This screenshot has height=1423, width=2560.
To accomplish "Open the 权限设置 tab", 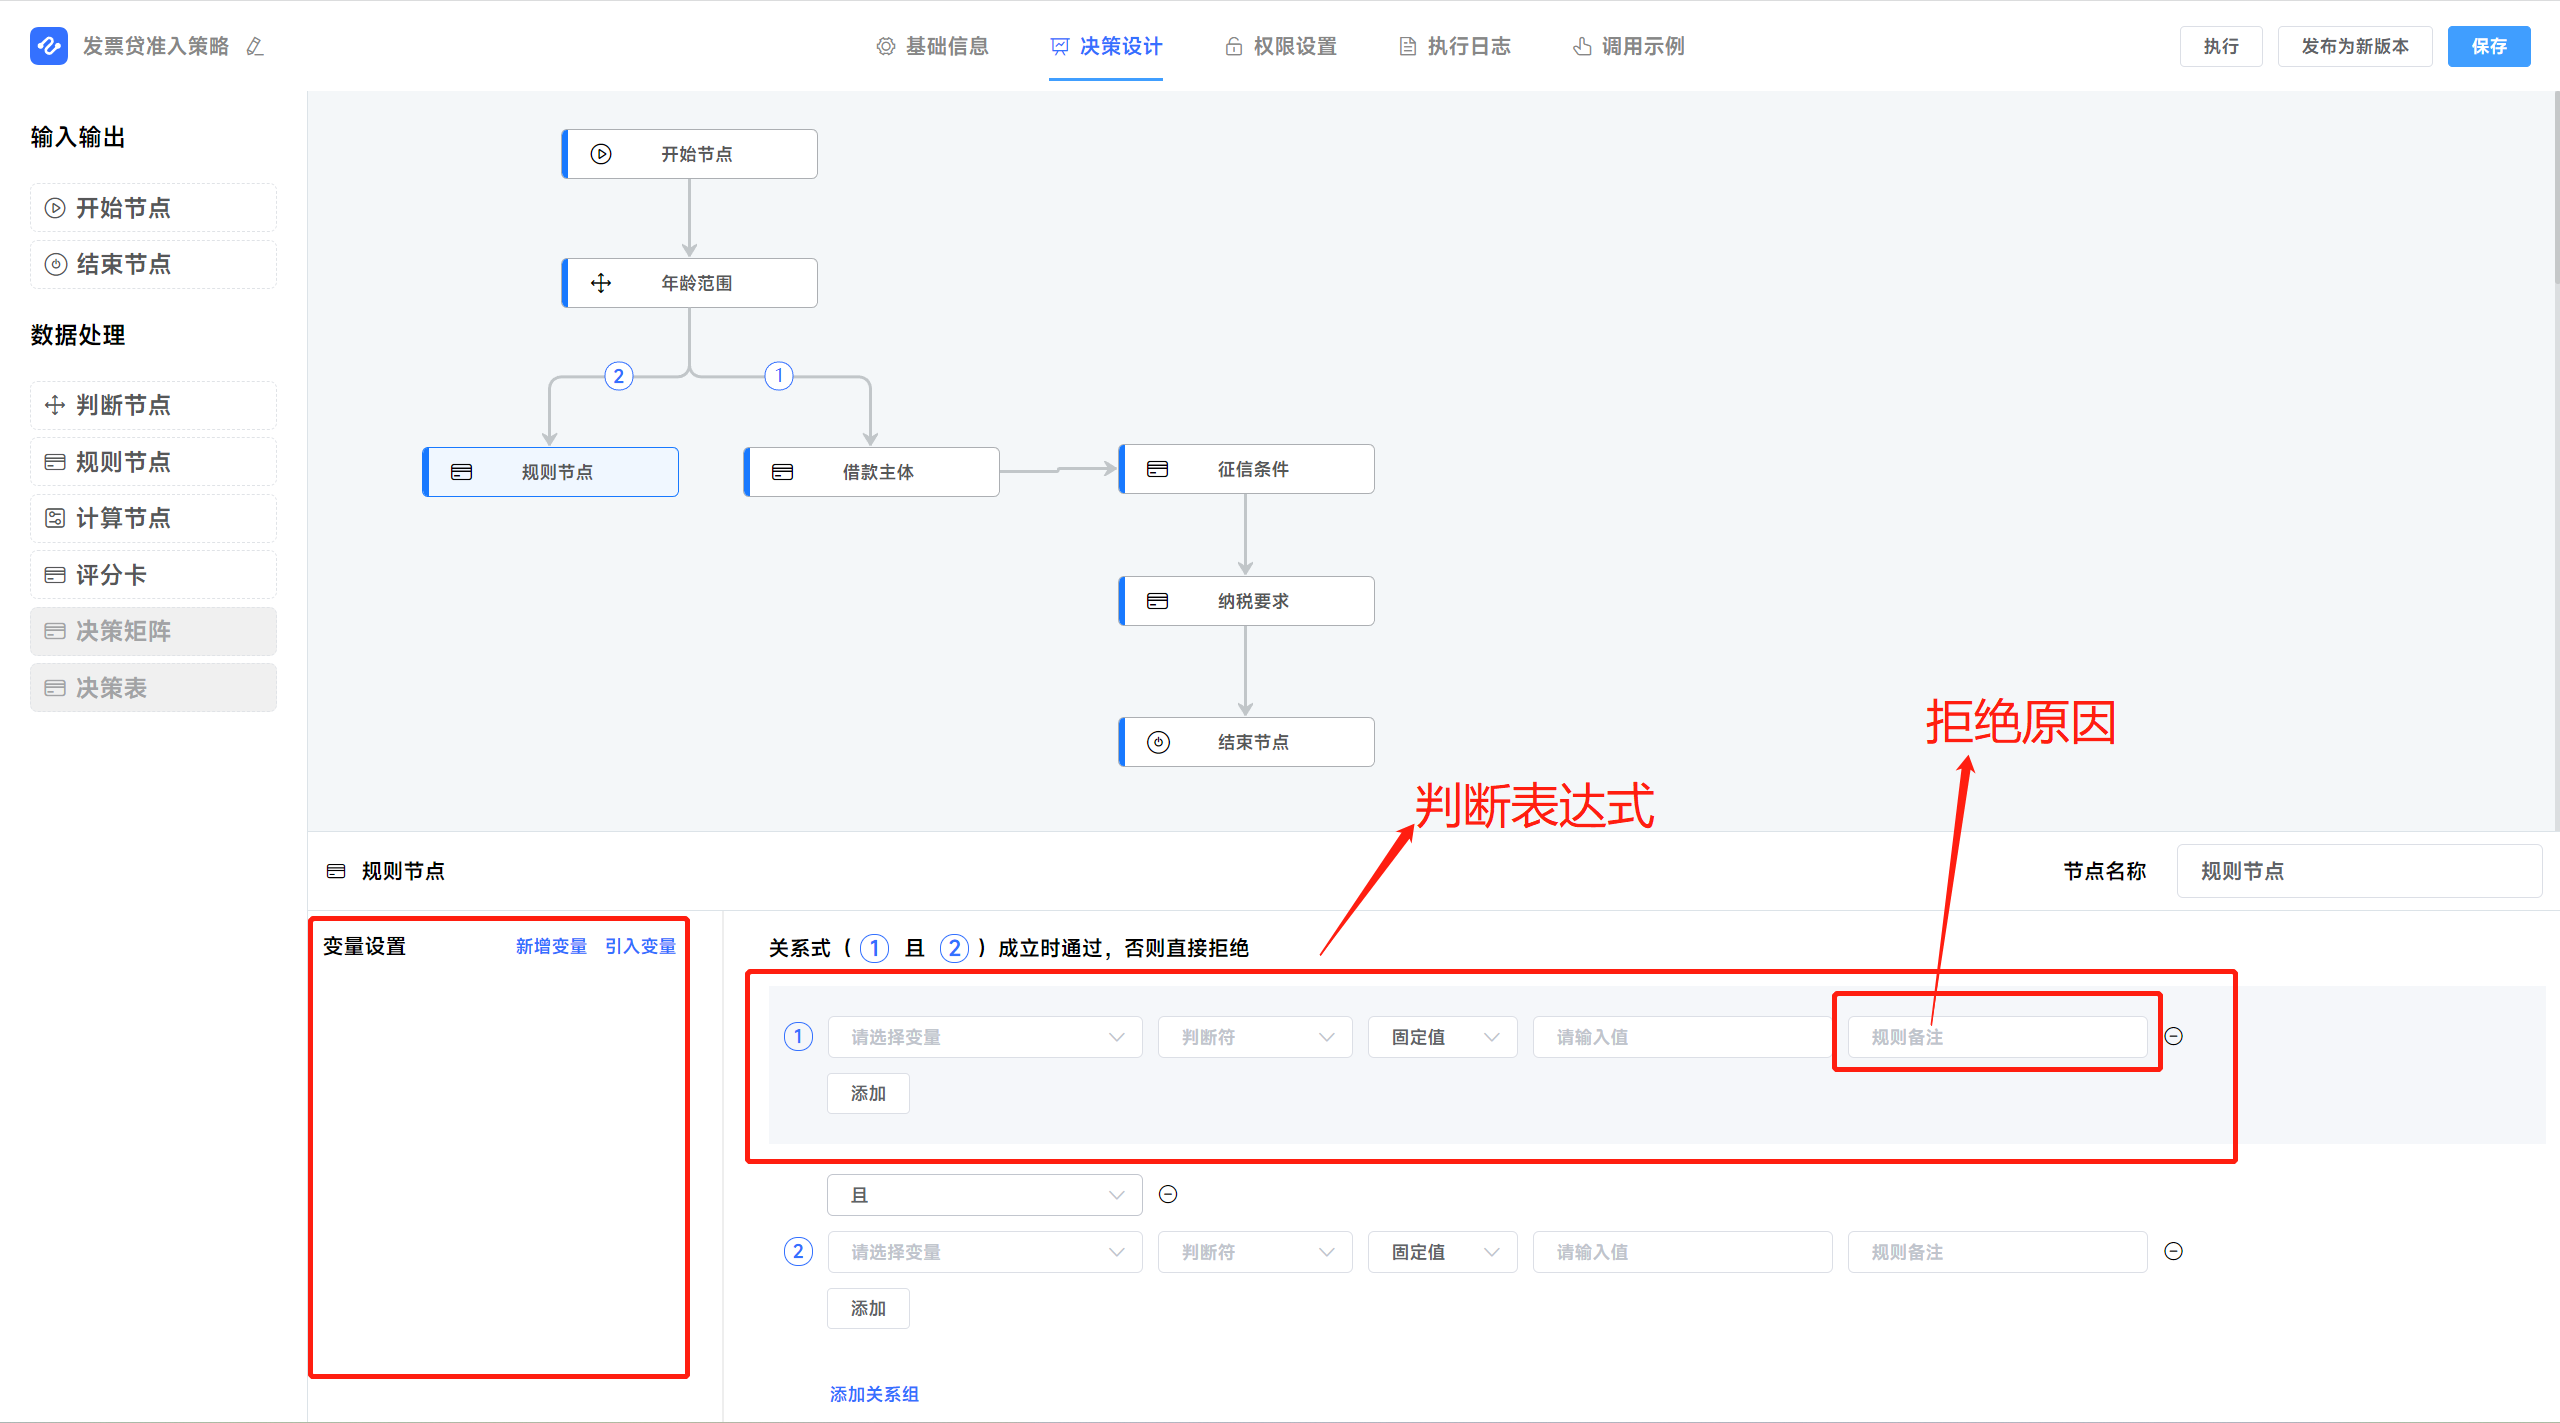I will (x=1280, y=46).
